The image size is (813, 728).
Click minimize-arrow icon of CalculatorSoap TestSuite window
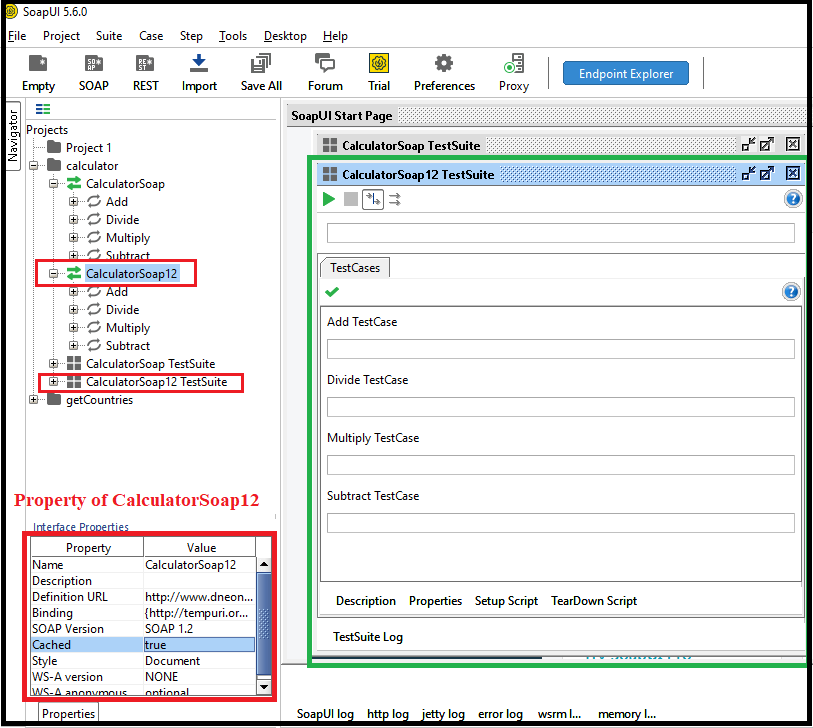coord(748,144)
